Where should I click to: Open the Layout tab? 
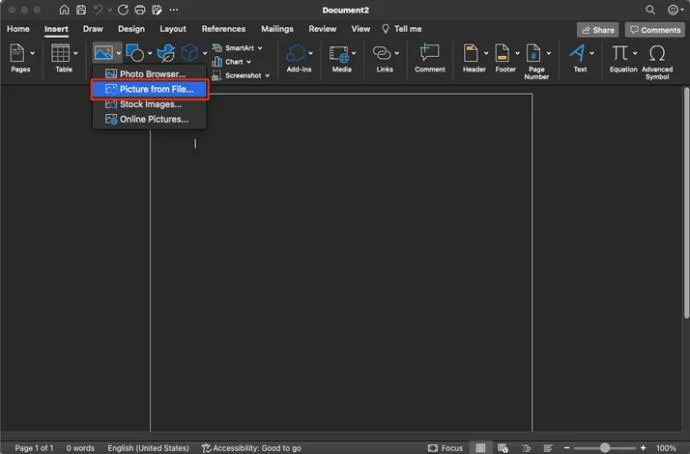click(173, 29)
